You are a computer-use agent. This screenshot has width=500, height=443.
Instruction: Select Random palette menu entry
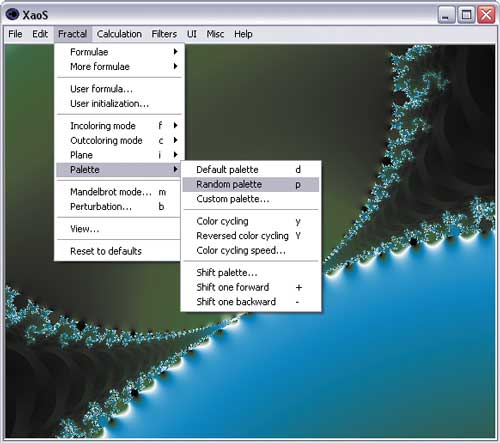[x=251, y=184]
